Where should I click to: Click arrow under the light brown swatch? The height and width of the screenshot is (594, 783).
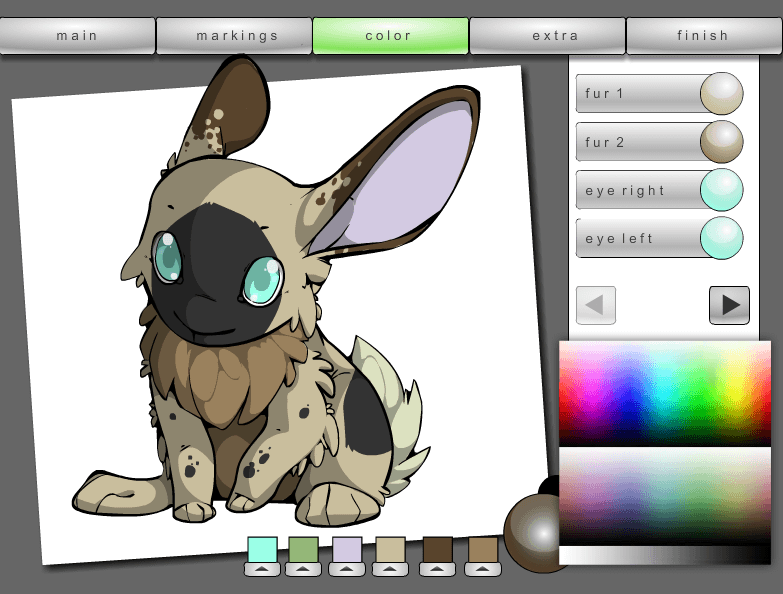pos(482,569)
